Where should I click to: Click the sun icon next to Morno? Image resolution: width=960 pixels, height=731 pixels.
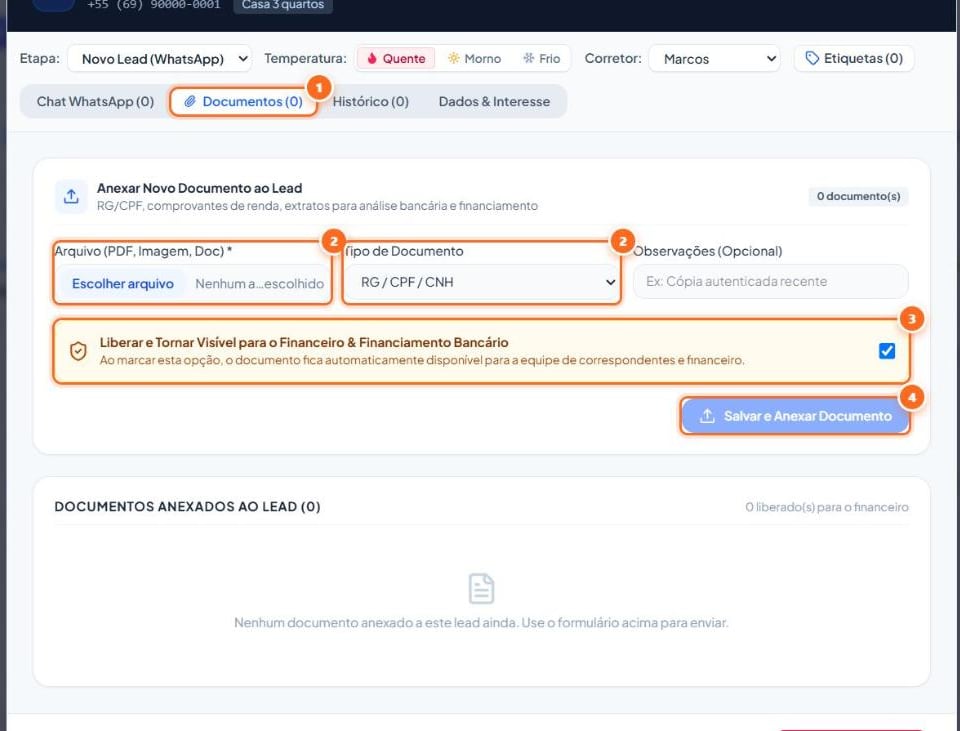pyautogui.click(x=454, y=58)
